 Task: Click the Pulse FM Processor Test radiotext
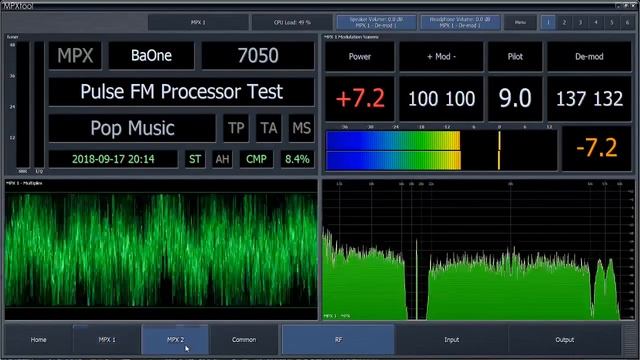click(182, 92)
